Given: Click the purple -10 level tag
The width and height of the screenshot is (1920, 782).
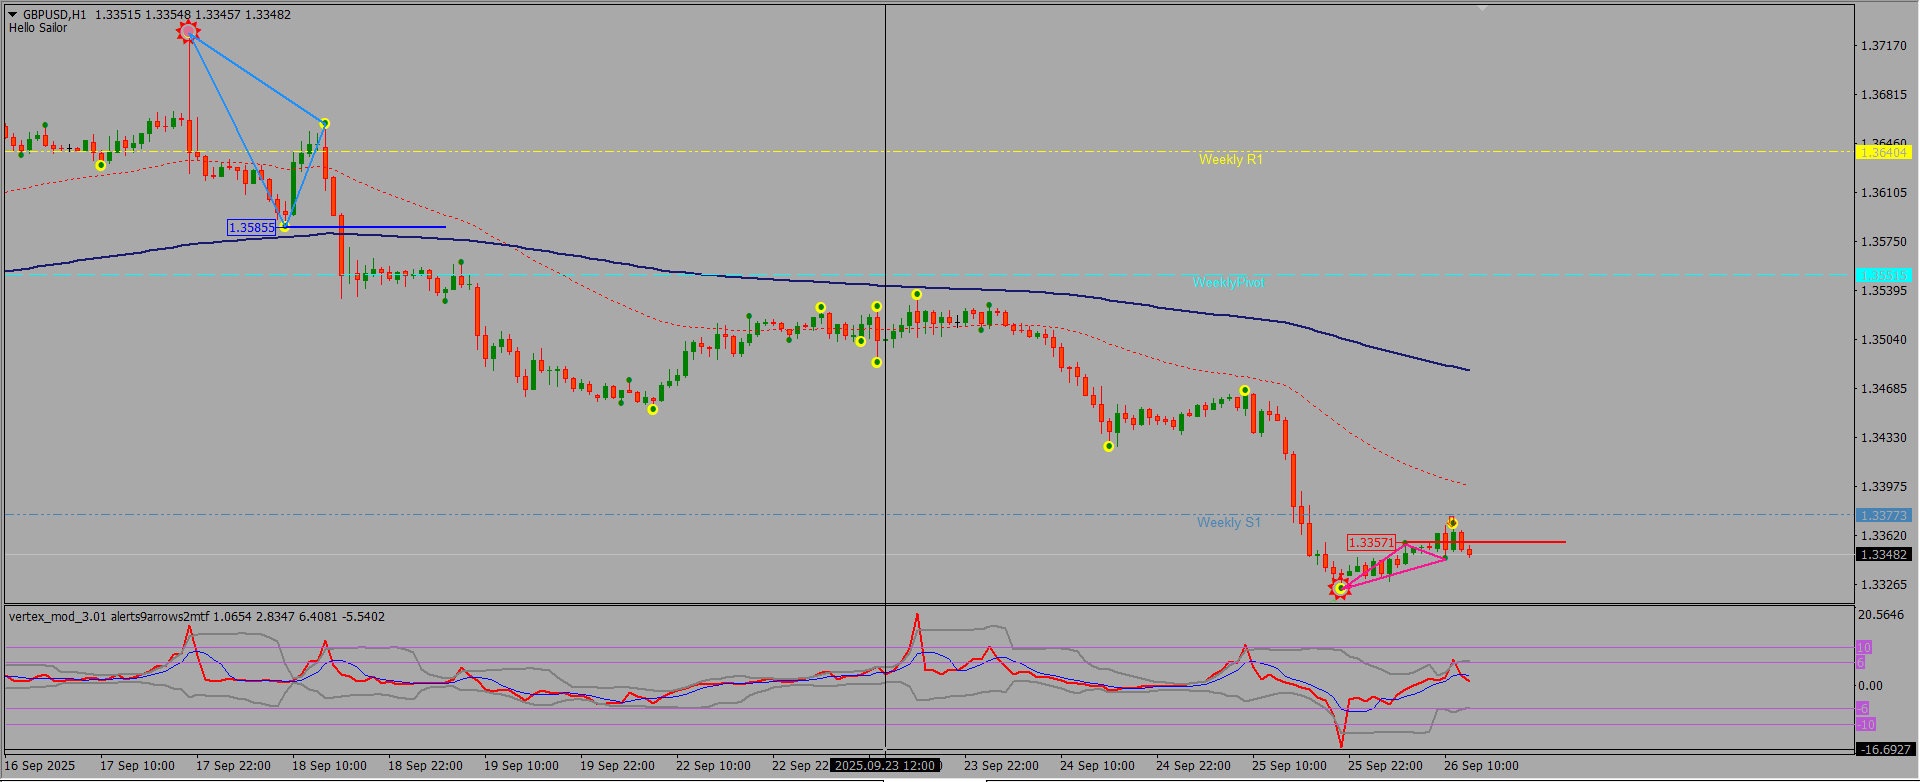Looking at the screenshot, I should coord(1866,724).
